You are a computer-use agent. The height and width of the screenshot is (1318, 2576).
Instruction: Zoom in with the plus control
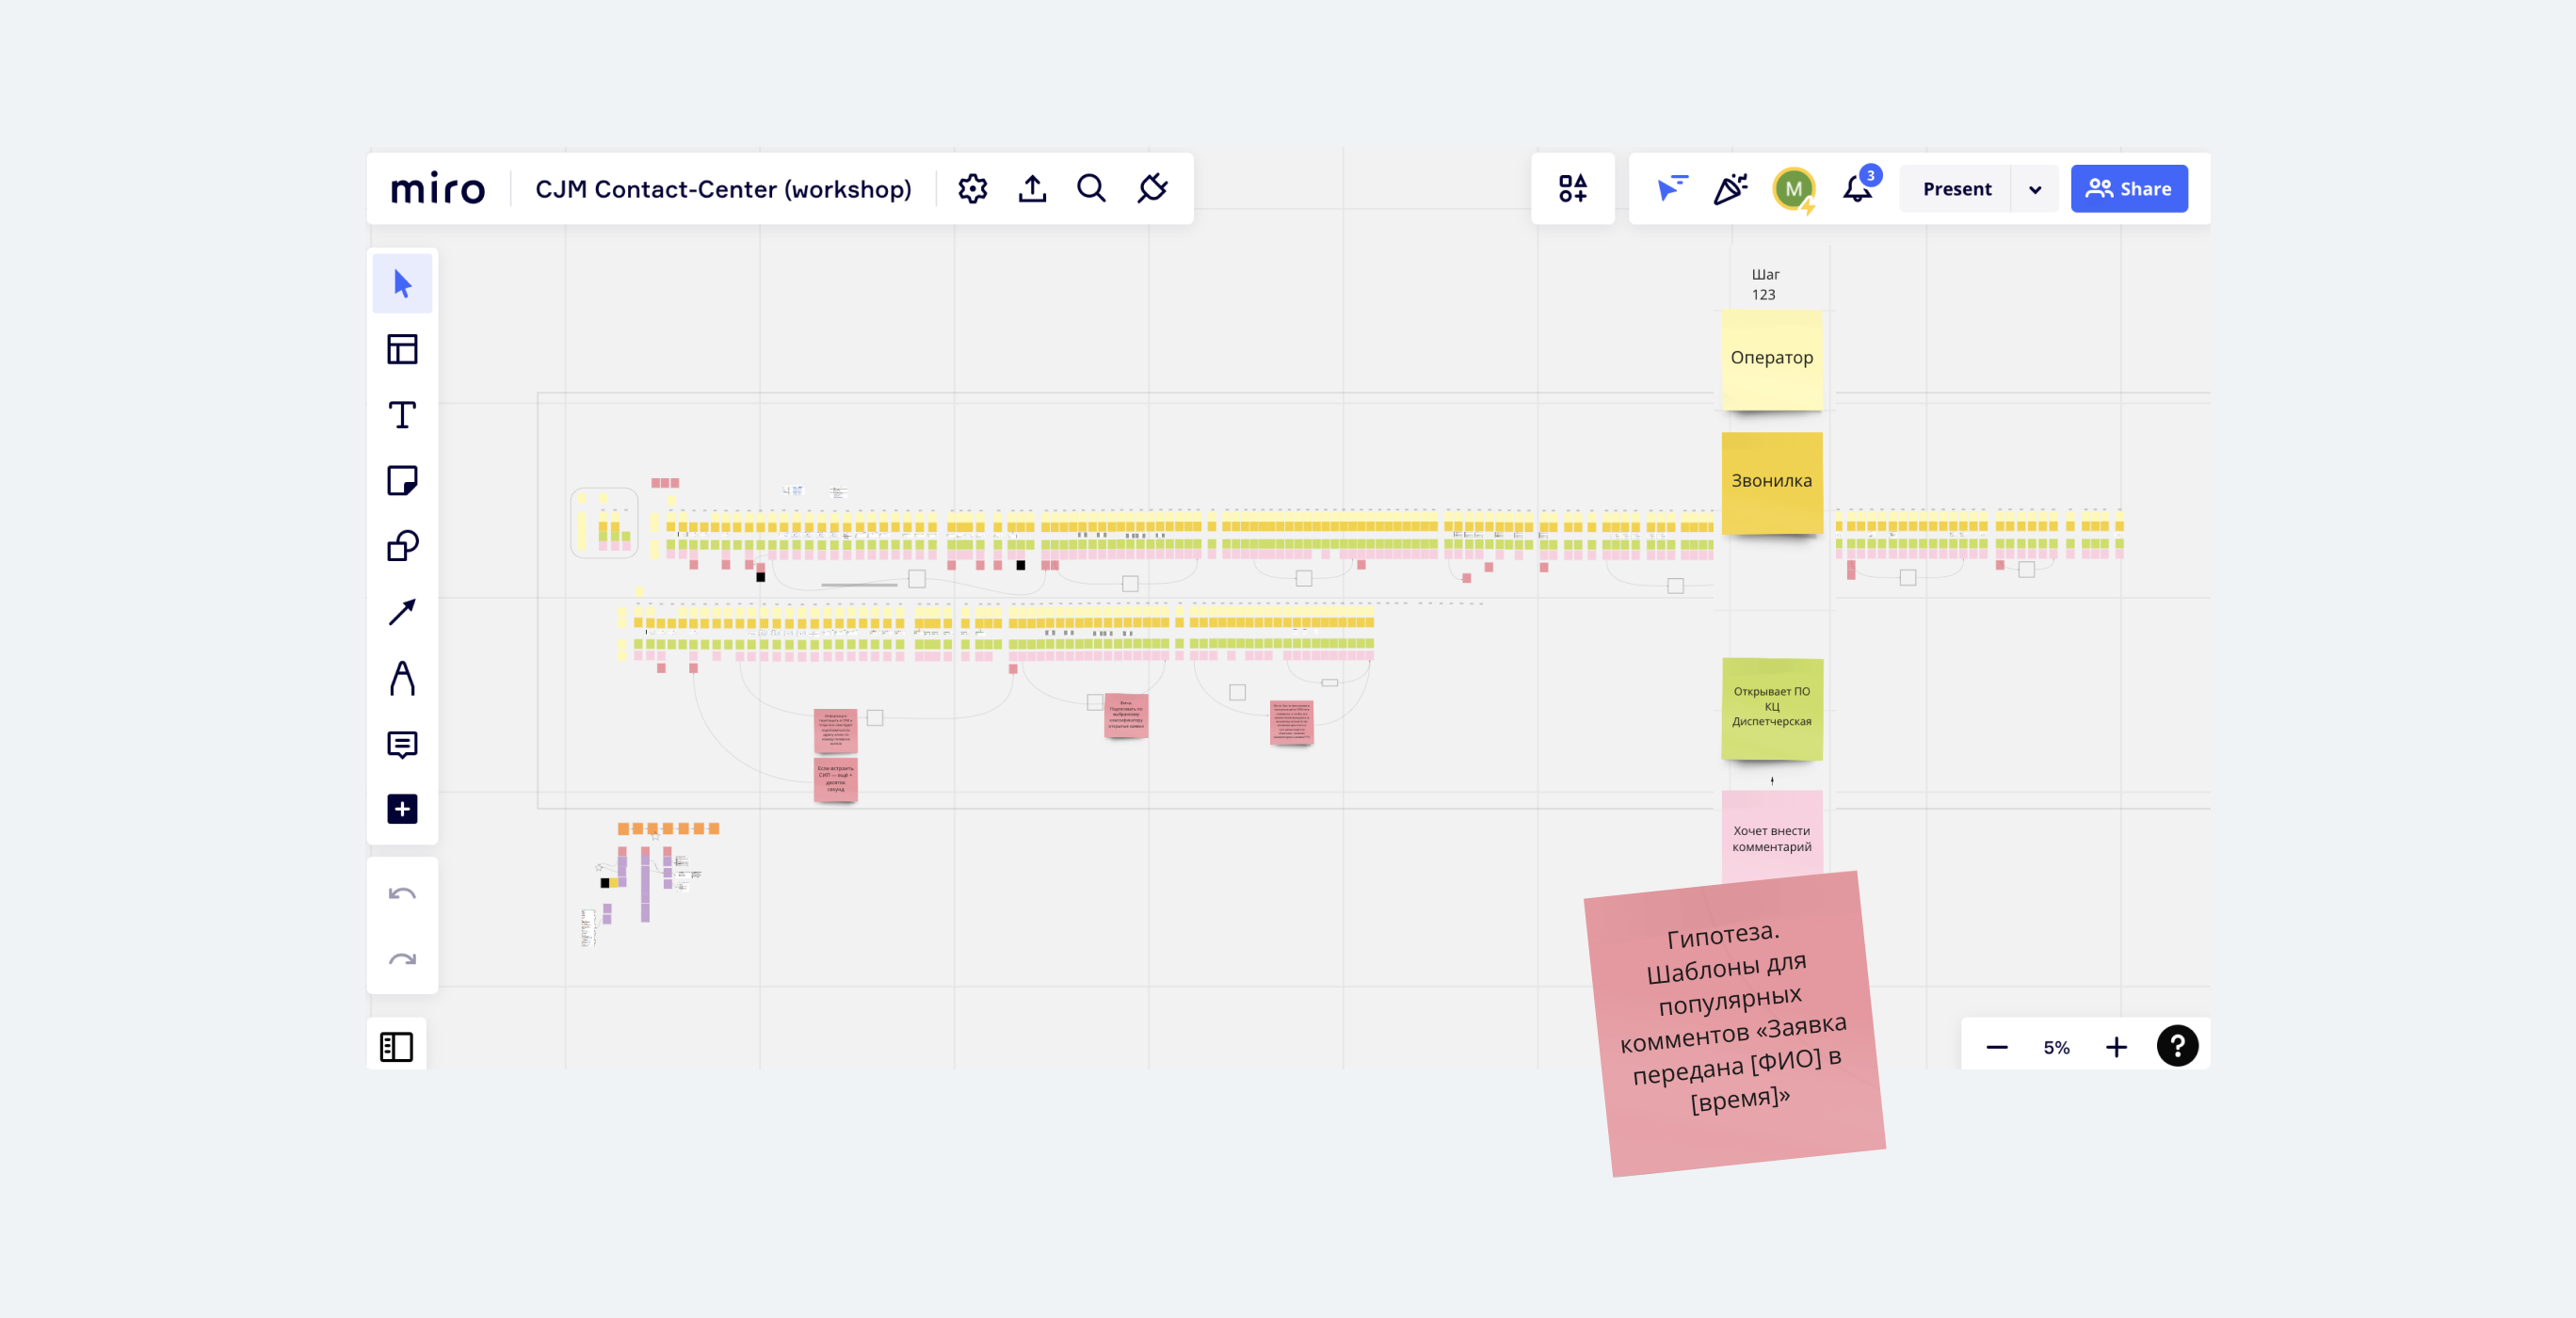tap(2116, 1047)
